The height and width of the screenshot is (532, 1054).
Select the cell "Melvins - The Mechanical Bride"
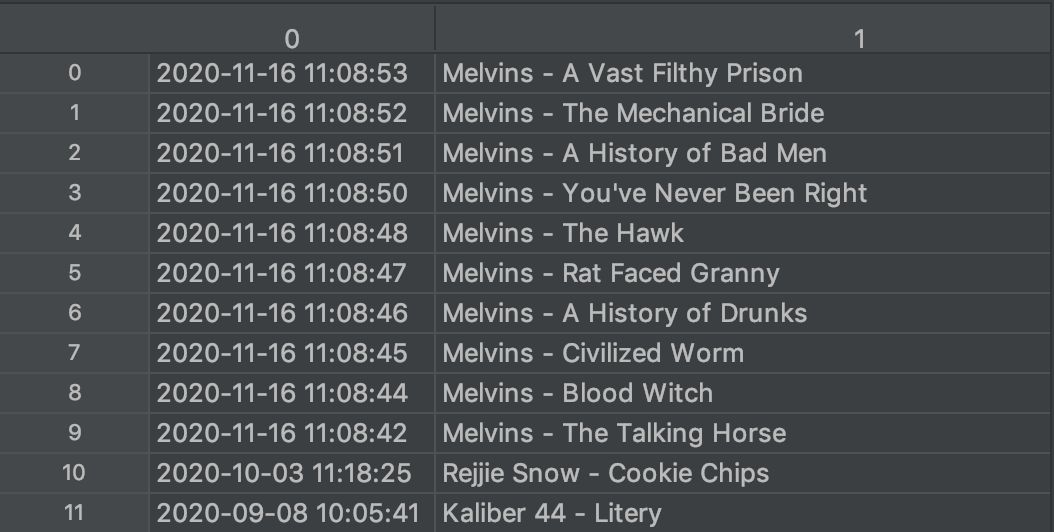633,113
